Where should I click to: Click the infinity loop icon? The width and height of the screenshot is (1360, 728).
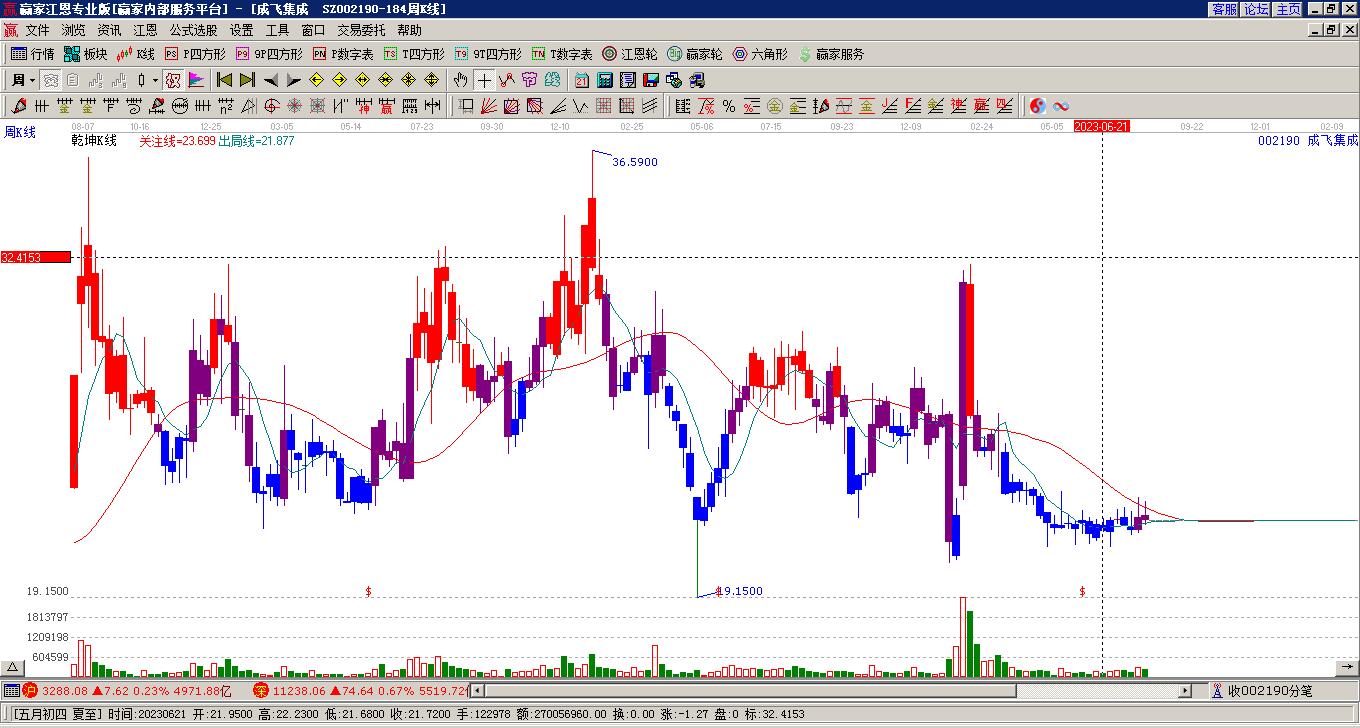pos(1061,106)
